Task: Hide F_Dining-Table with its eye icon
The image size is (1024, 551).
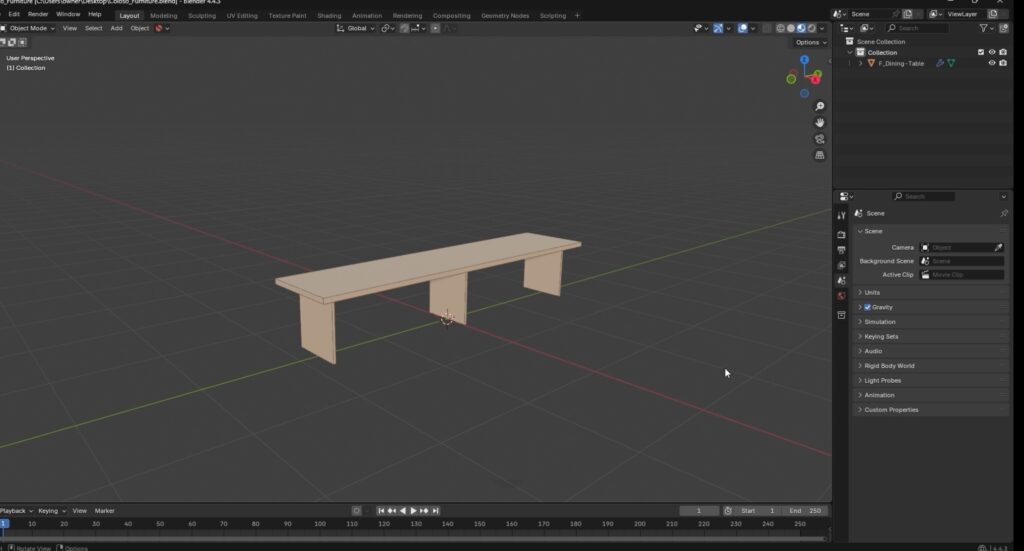Action: pos(992,63)
